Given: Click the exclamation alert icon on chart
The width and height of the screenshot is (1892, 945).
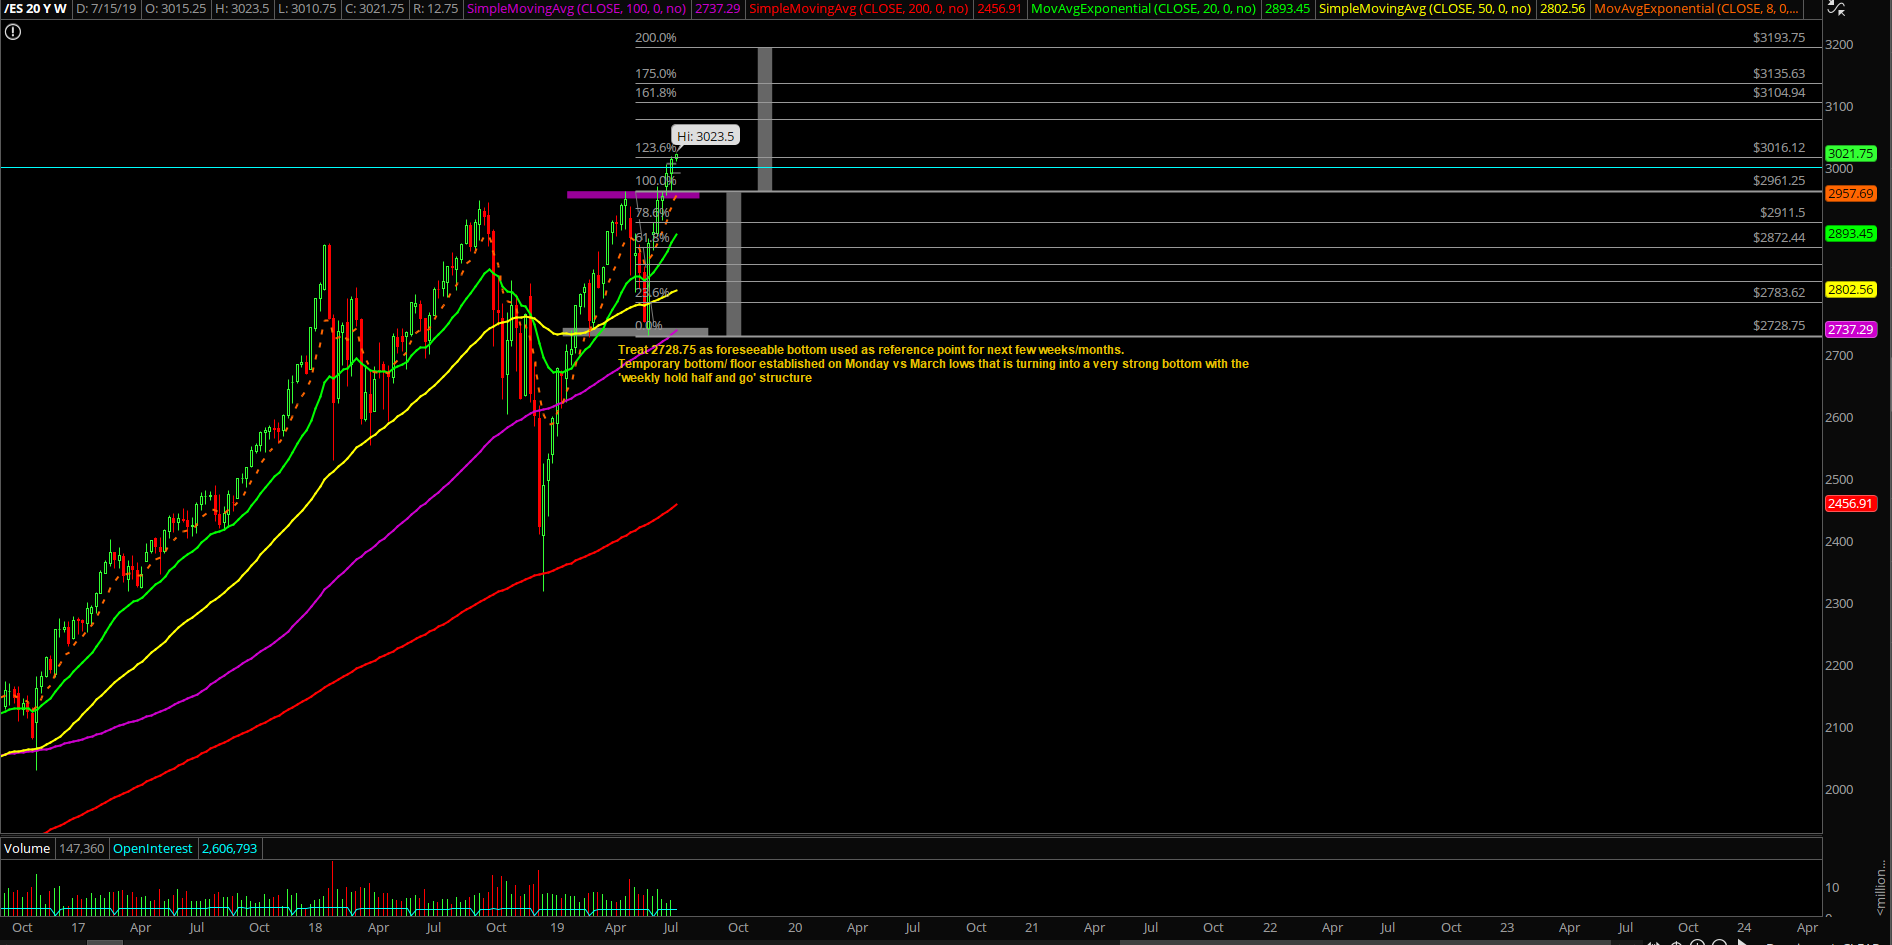Looking at the screenshot, I should [13, 32].
